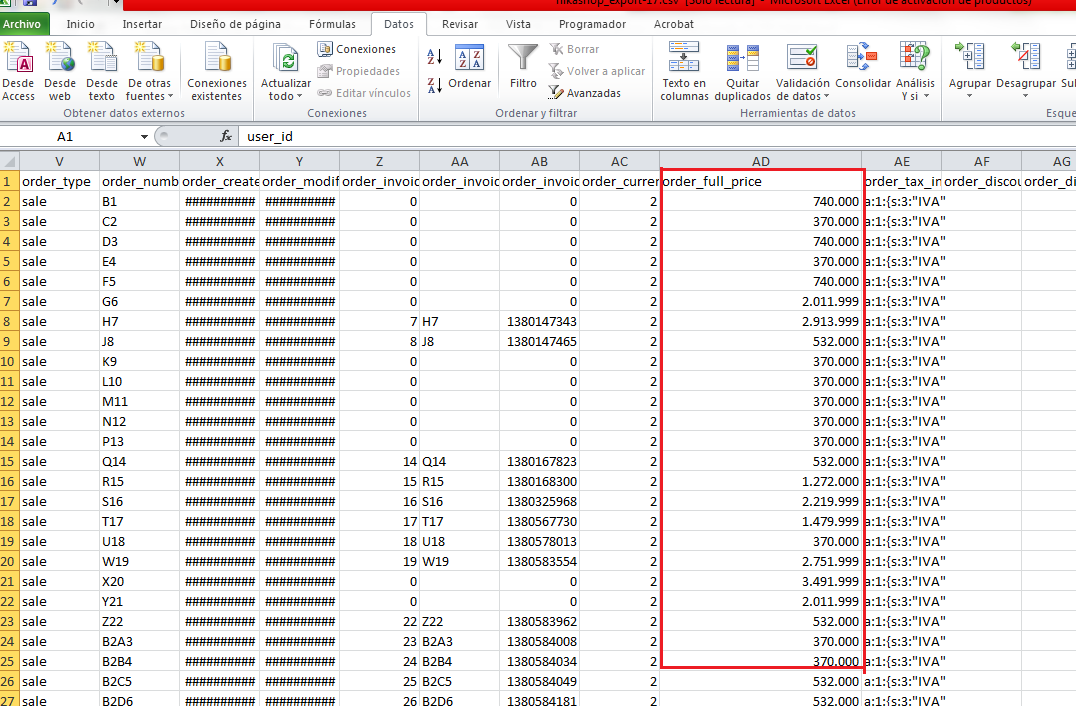Open Diseño de página tab
The width and height of the screenshot is (1076, 706).
tap(235, 24)
